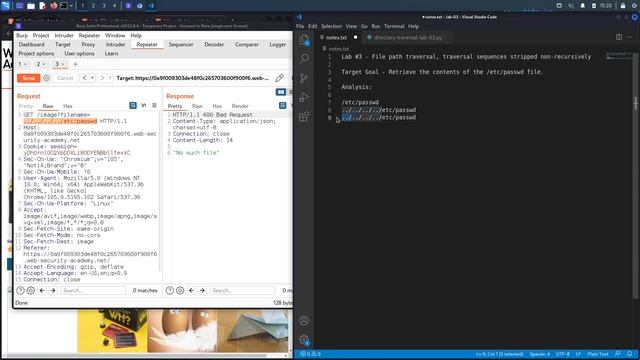Image resolution: width=640 pixels, height=360 pixels.
Task: Change indentation Spaces: 4 in status bar
Action: pos(540,354)
